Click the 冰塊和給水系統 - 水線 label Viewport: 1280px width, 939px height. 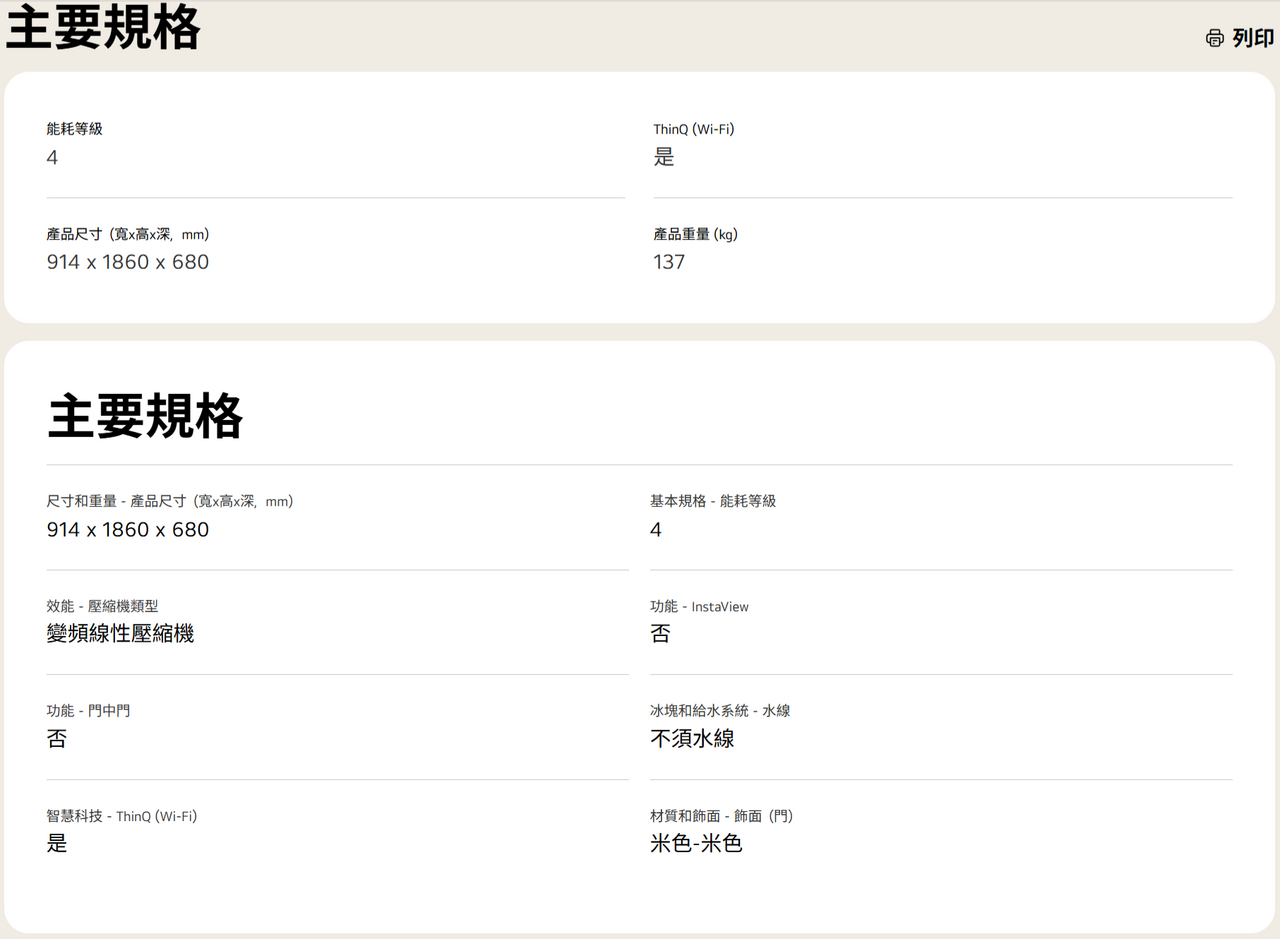click(720, 710)
